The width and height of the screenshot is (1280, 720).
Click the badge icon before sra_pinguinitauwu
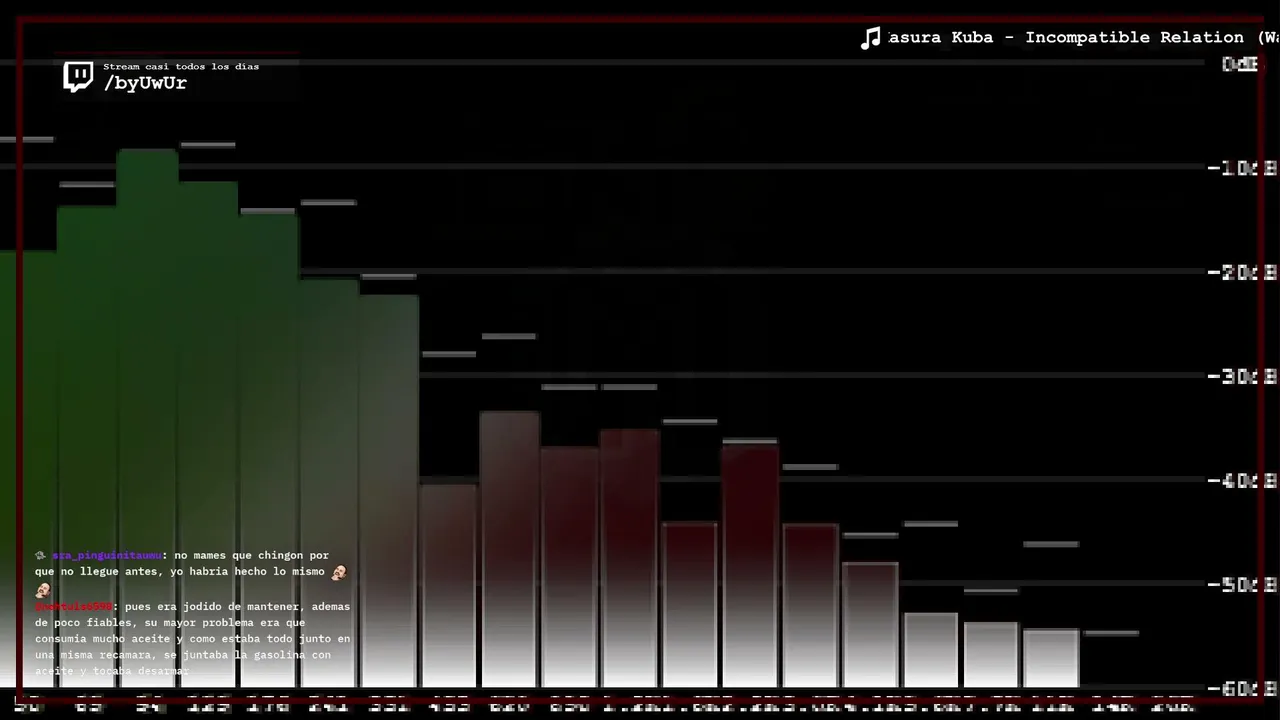[40, 555]
